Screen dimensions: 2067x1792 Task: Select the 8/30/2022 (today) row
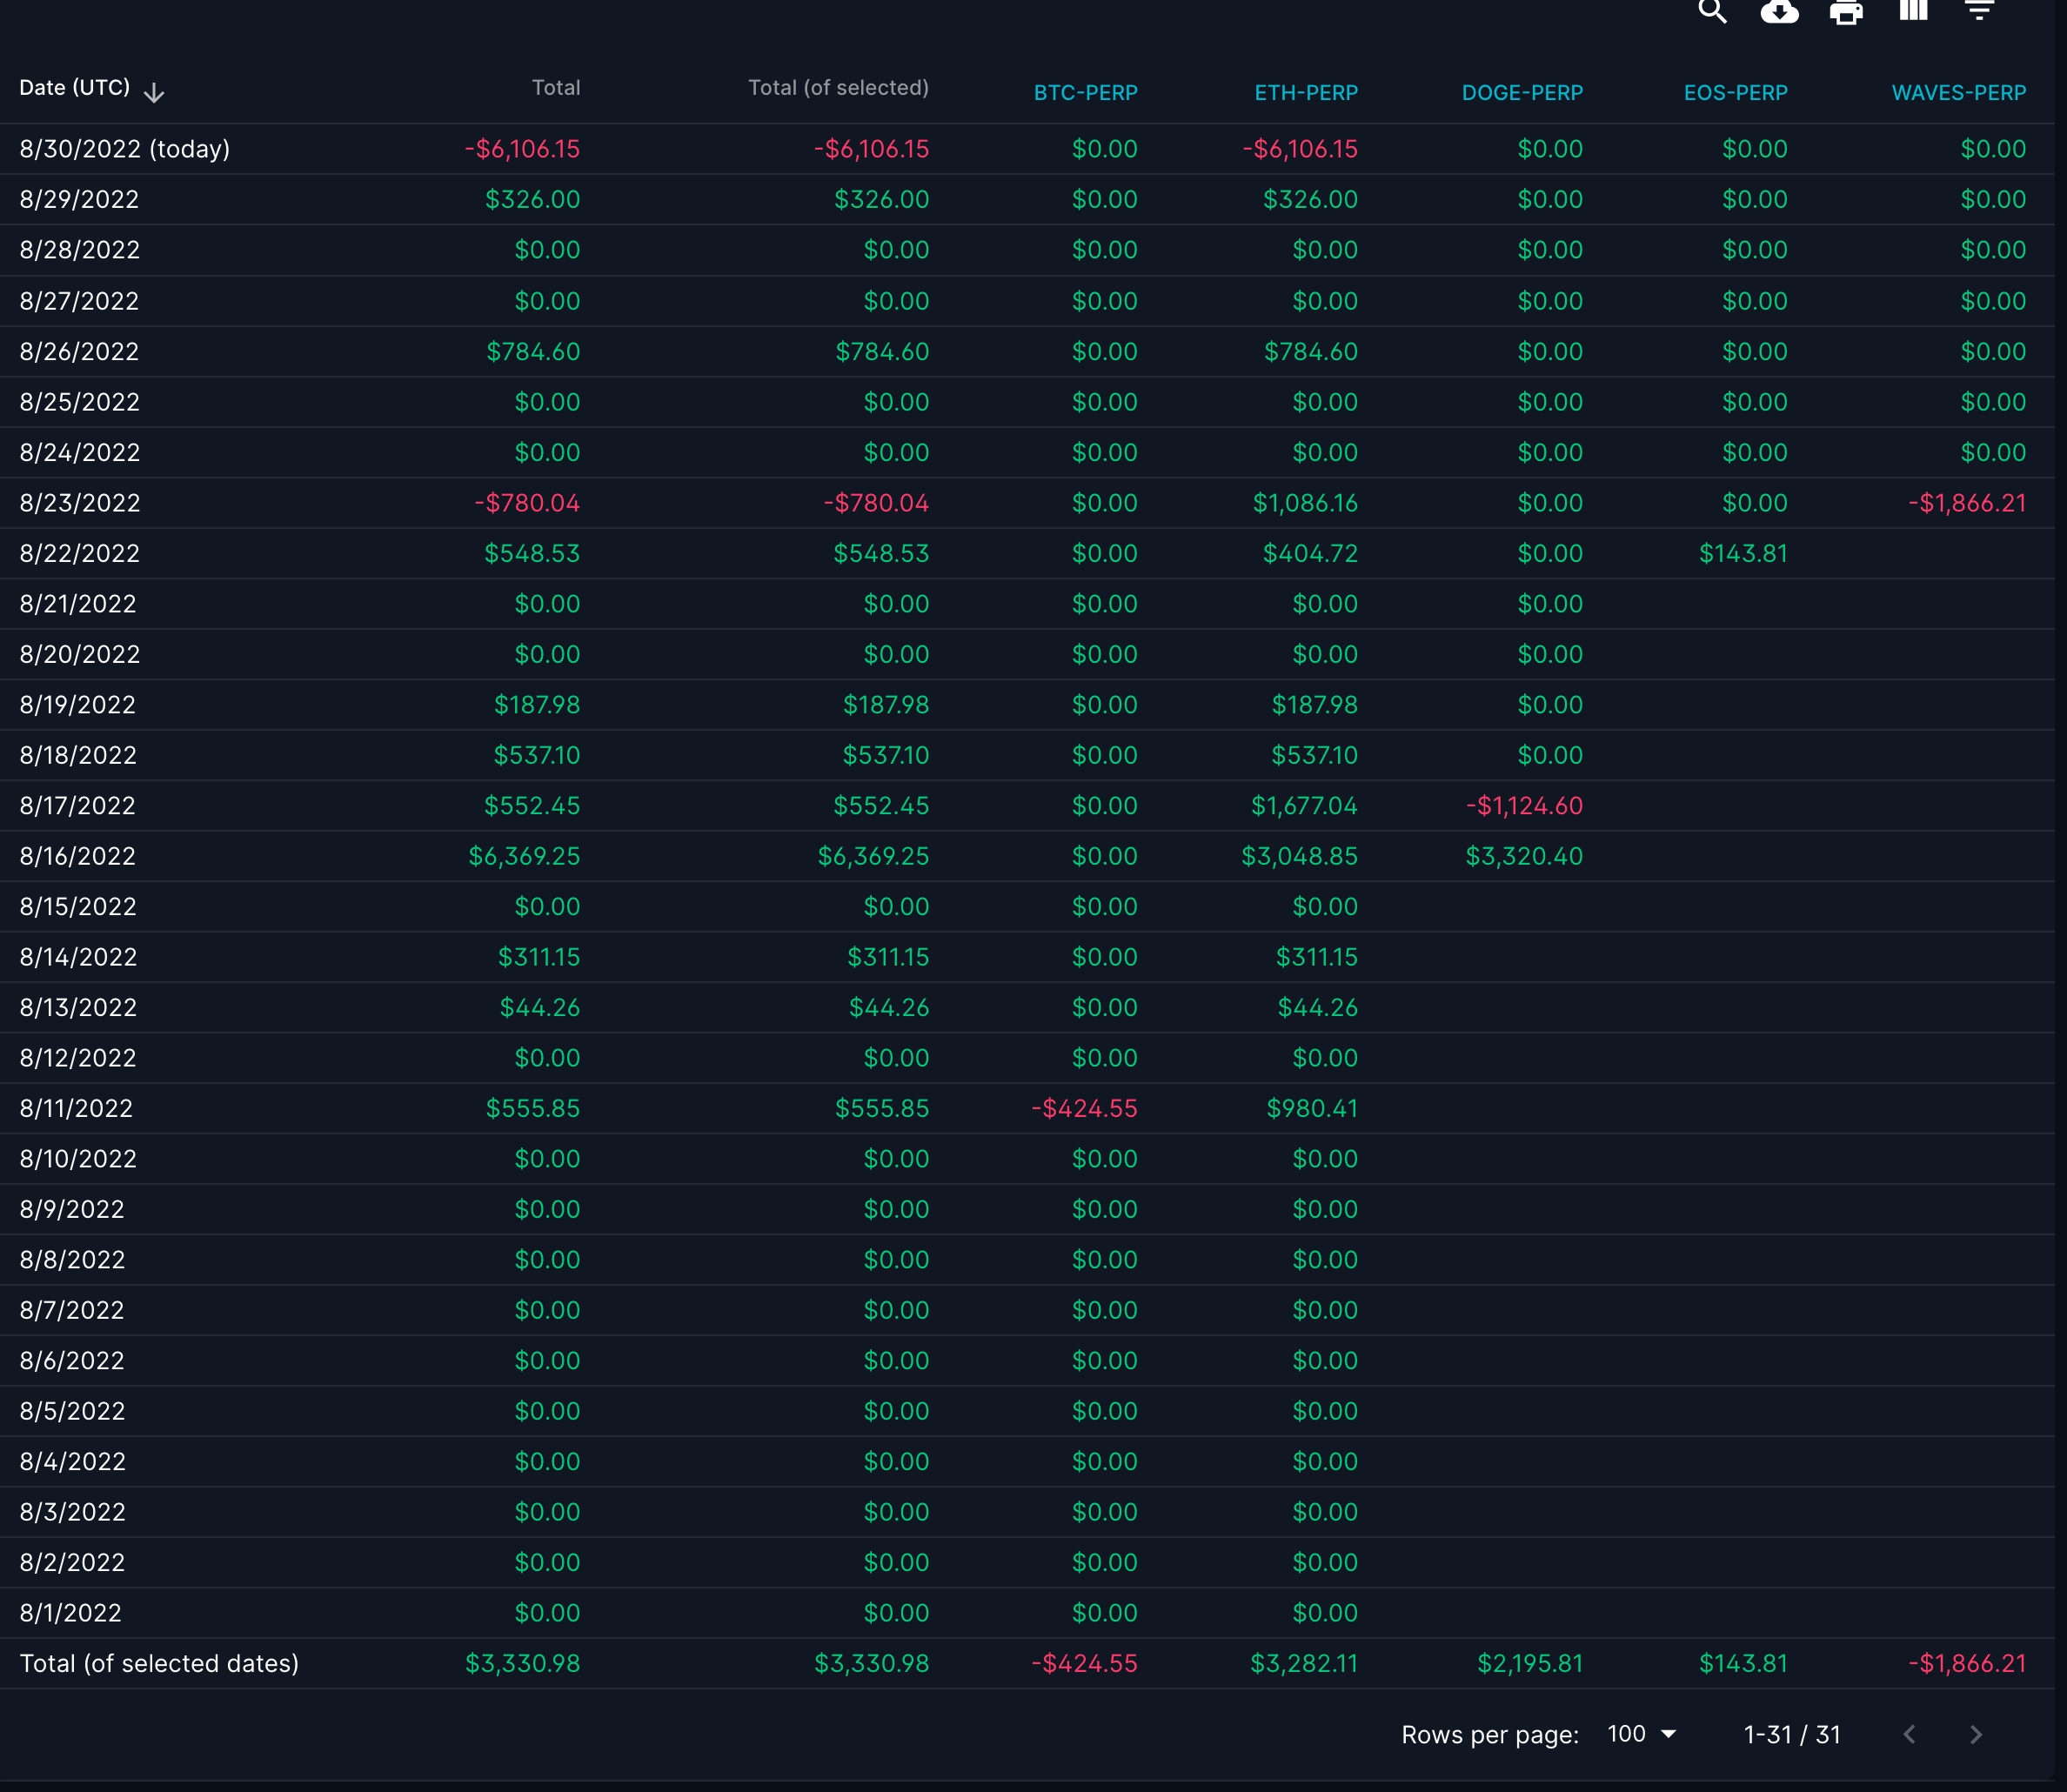tap(125, 149)
